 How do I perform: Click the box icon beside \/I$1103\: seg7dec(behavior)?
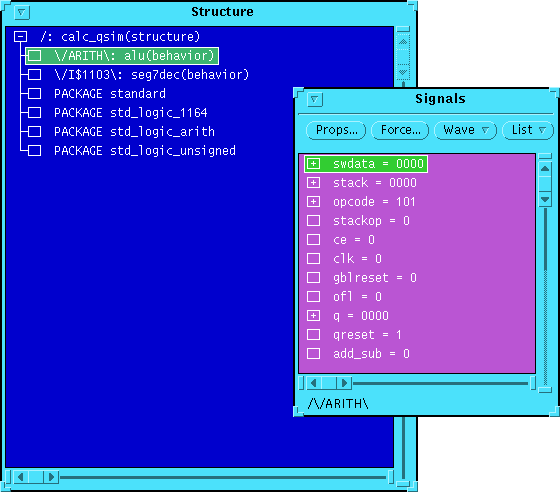pos(35,75)
